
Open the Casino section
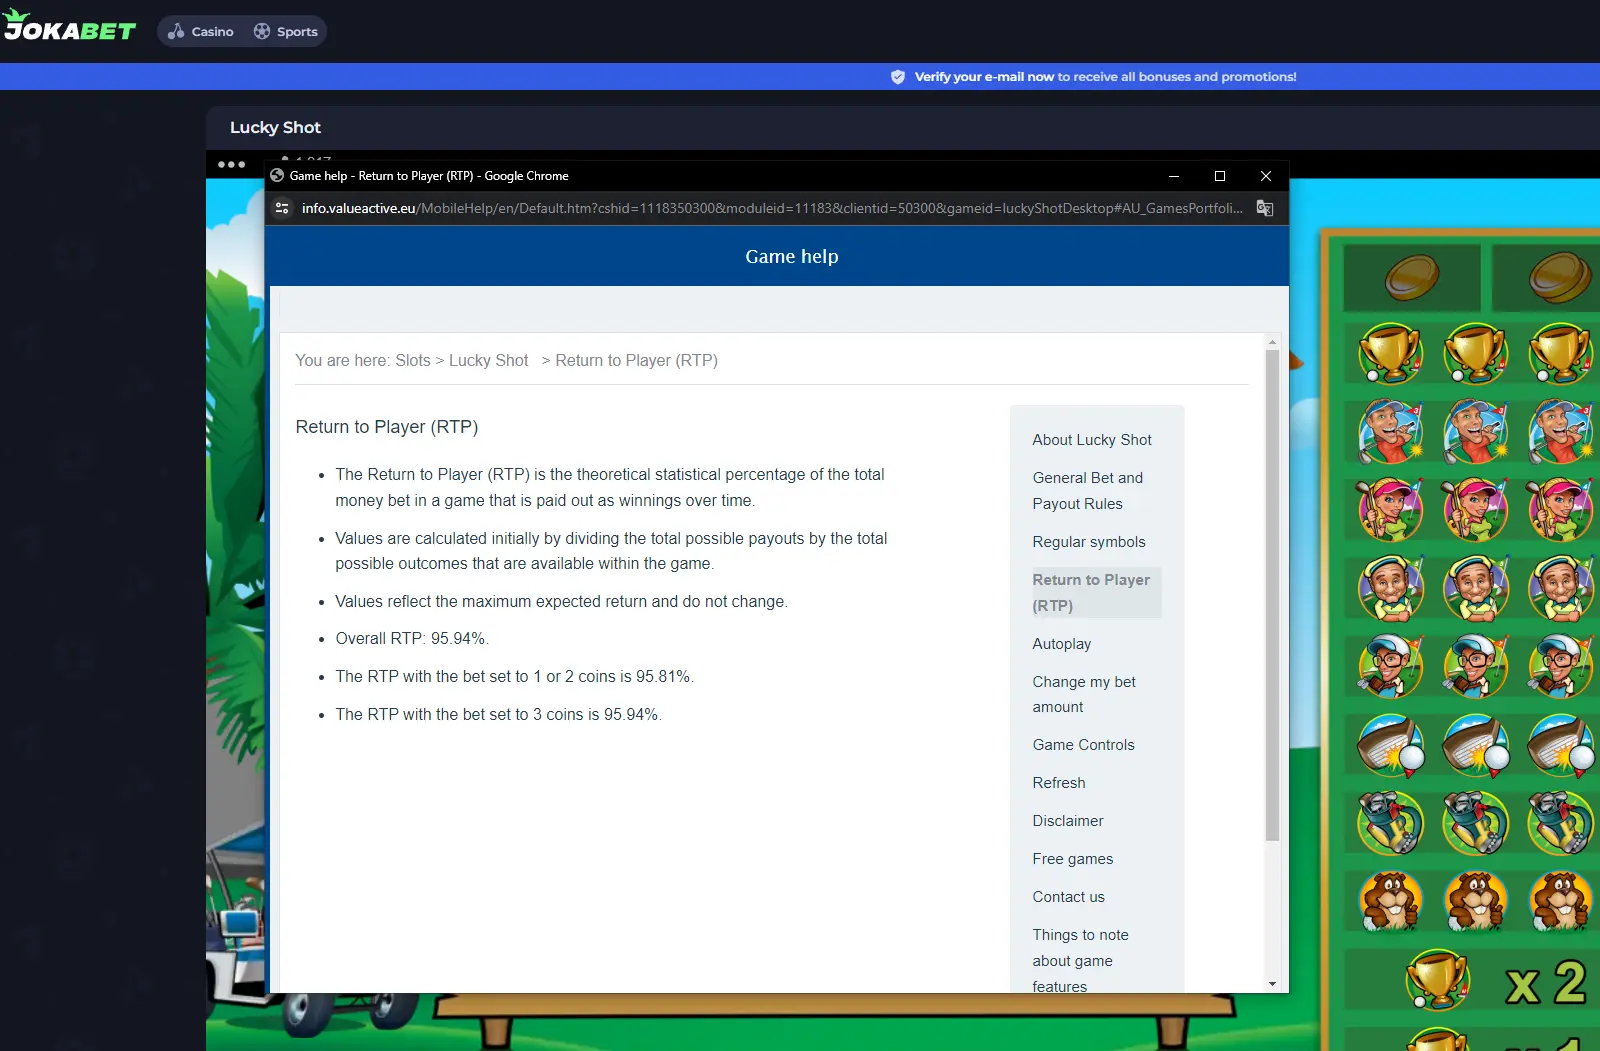point(201,31)
